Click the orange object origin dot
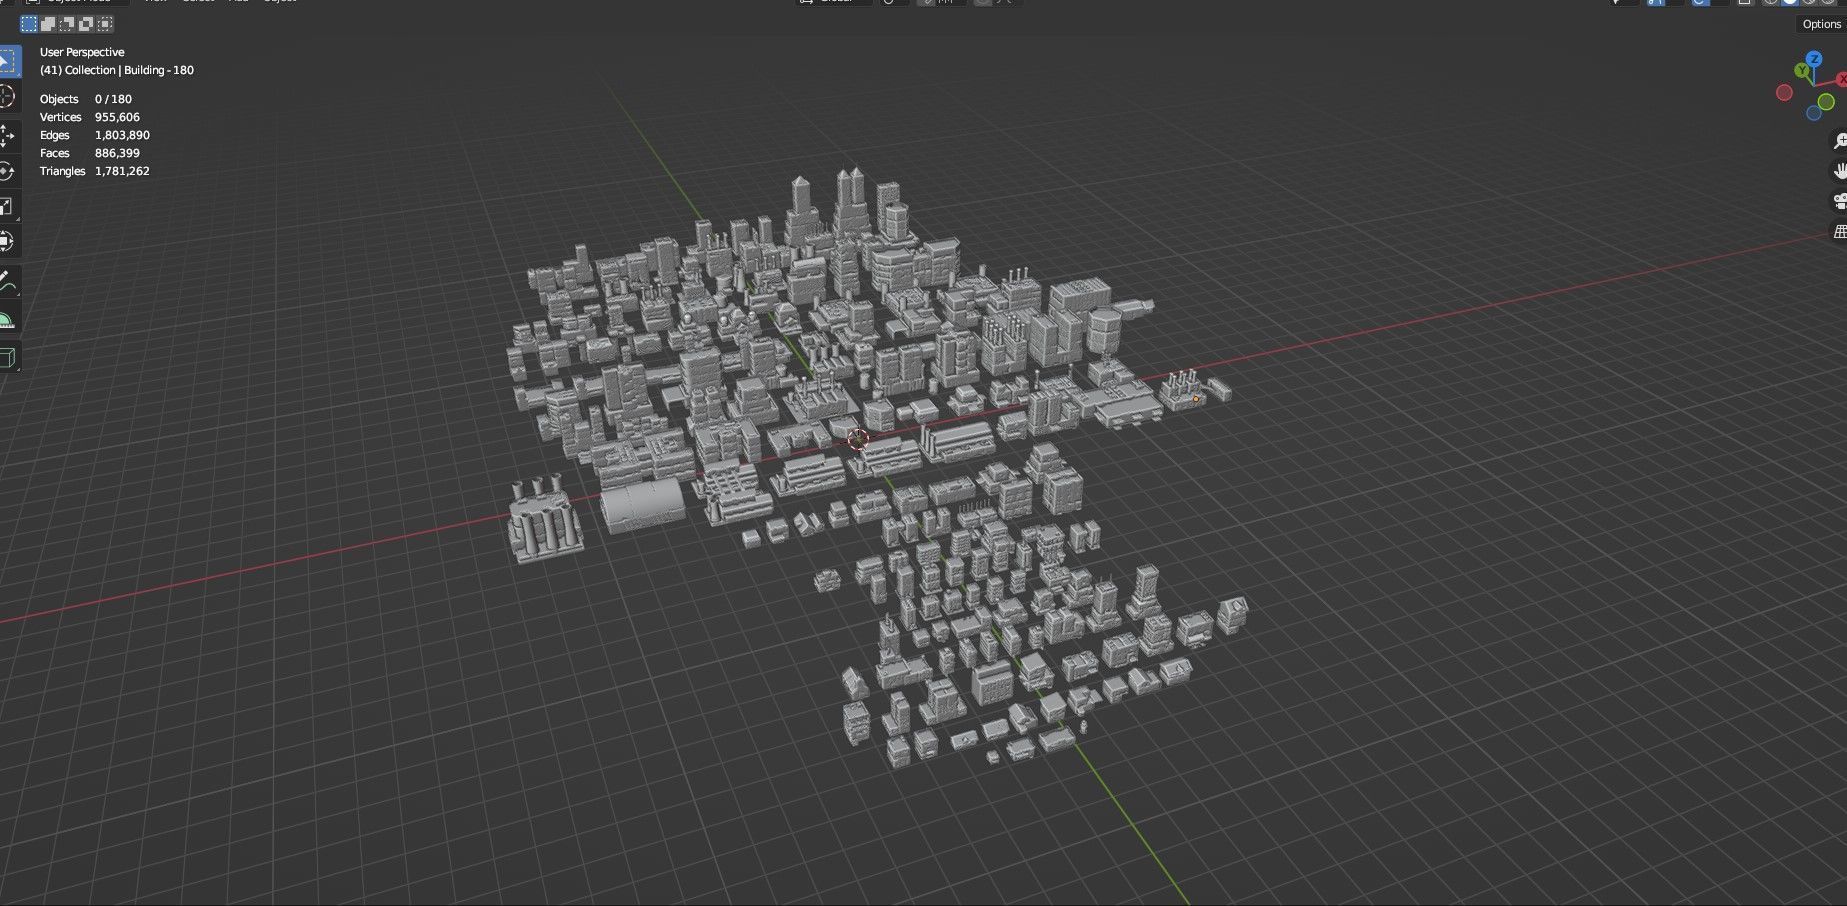1847x906 pixels. (1195, 399)
